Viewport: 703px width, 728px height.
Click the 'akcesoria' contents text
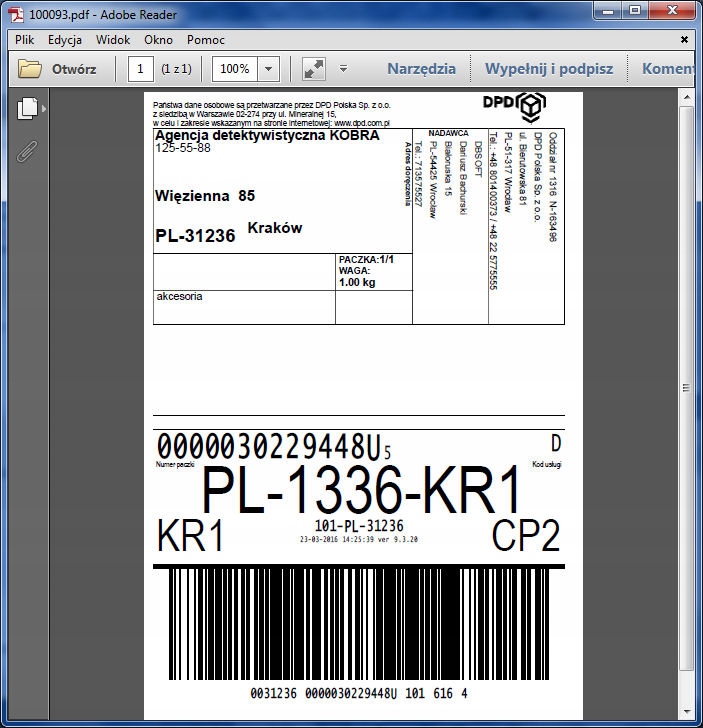coord(179,296)
